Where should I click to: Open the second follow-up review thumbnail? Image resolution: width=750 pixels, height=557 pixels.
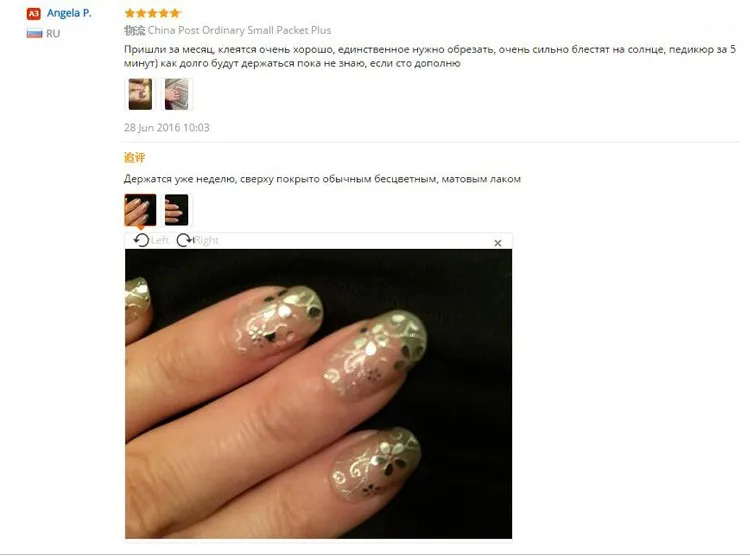176,210
